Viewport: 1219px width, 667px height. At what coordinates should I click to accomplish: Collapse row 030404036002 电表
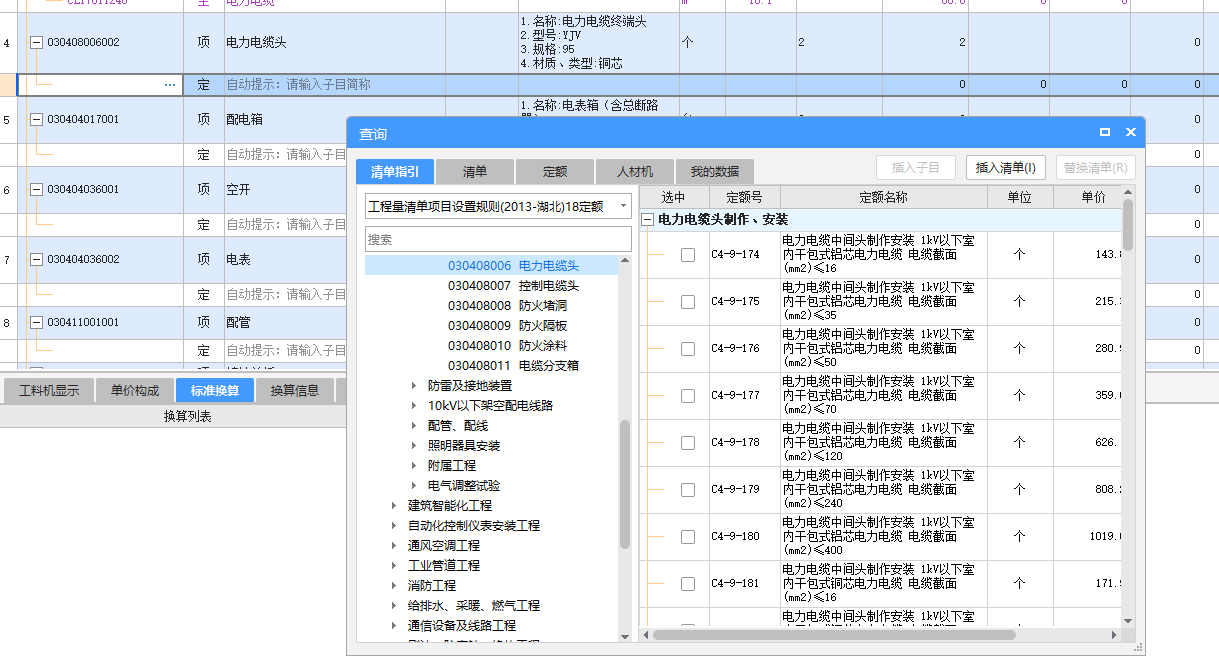[x=37, y=260]
